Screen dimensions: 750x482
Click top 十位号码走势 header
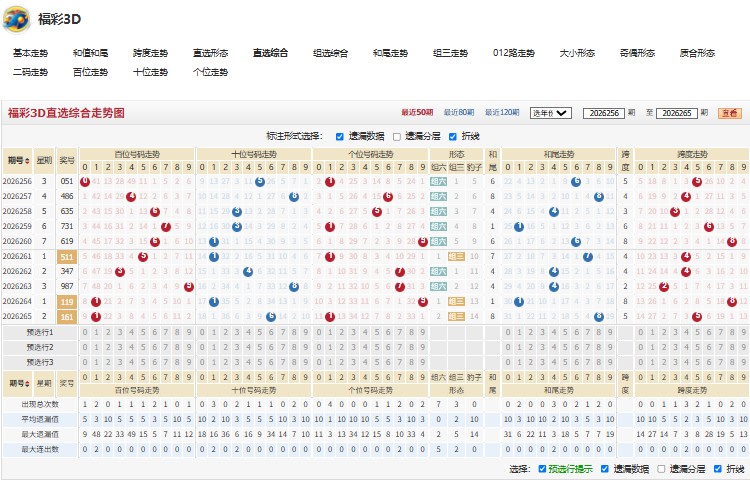tap(254, 154)
